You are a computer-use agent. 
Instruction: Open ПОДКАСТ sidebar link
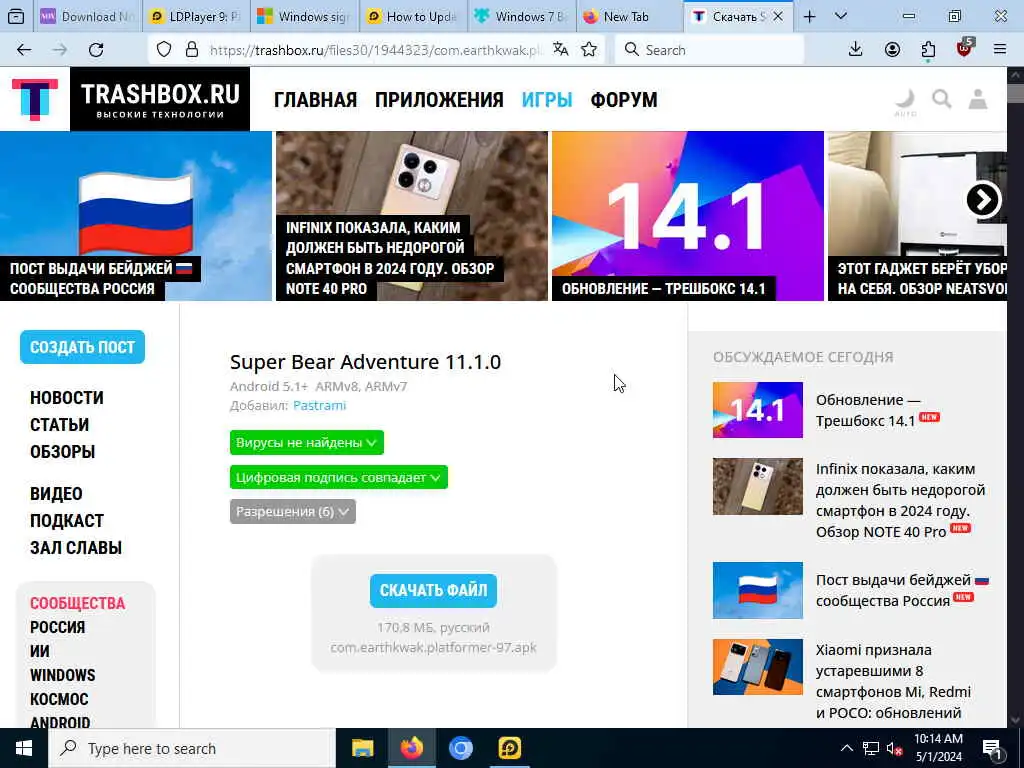point(67,520)
